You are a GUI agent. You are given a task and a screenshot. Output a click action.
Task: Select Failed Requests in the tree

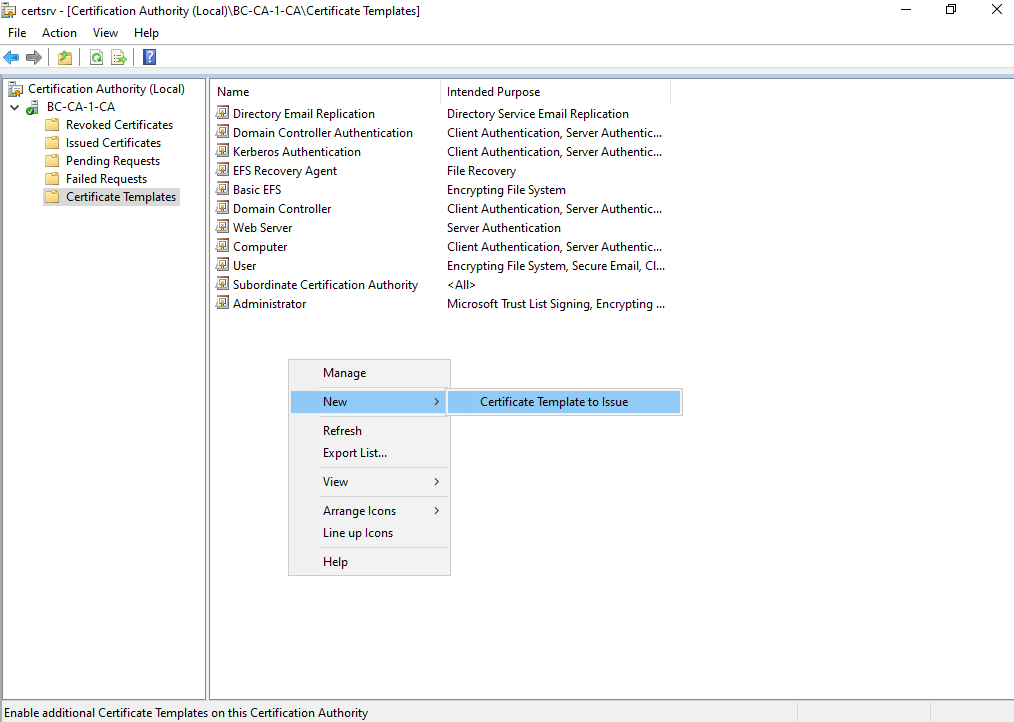tap(106, 179)
